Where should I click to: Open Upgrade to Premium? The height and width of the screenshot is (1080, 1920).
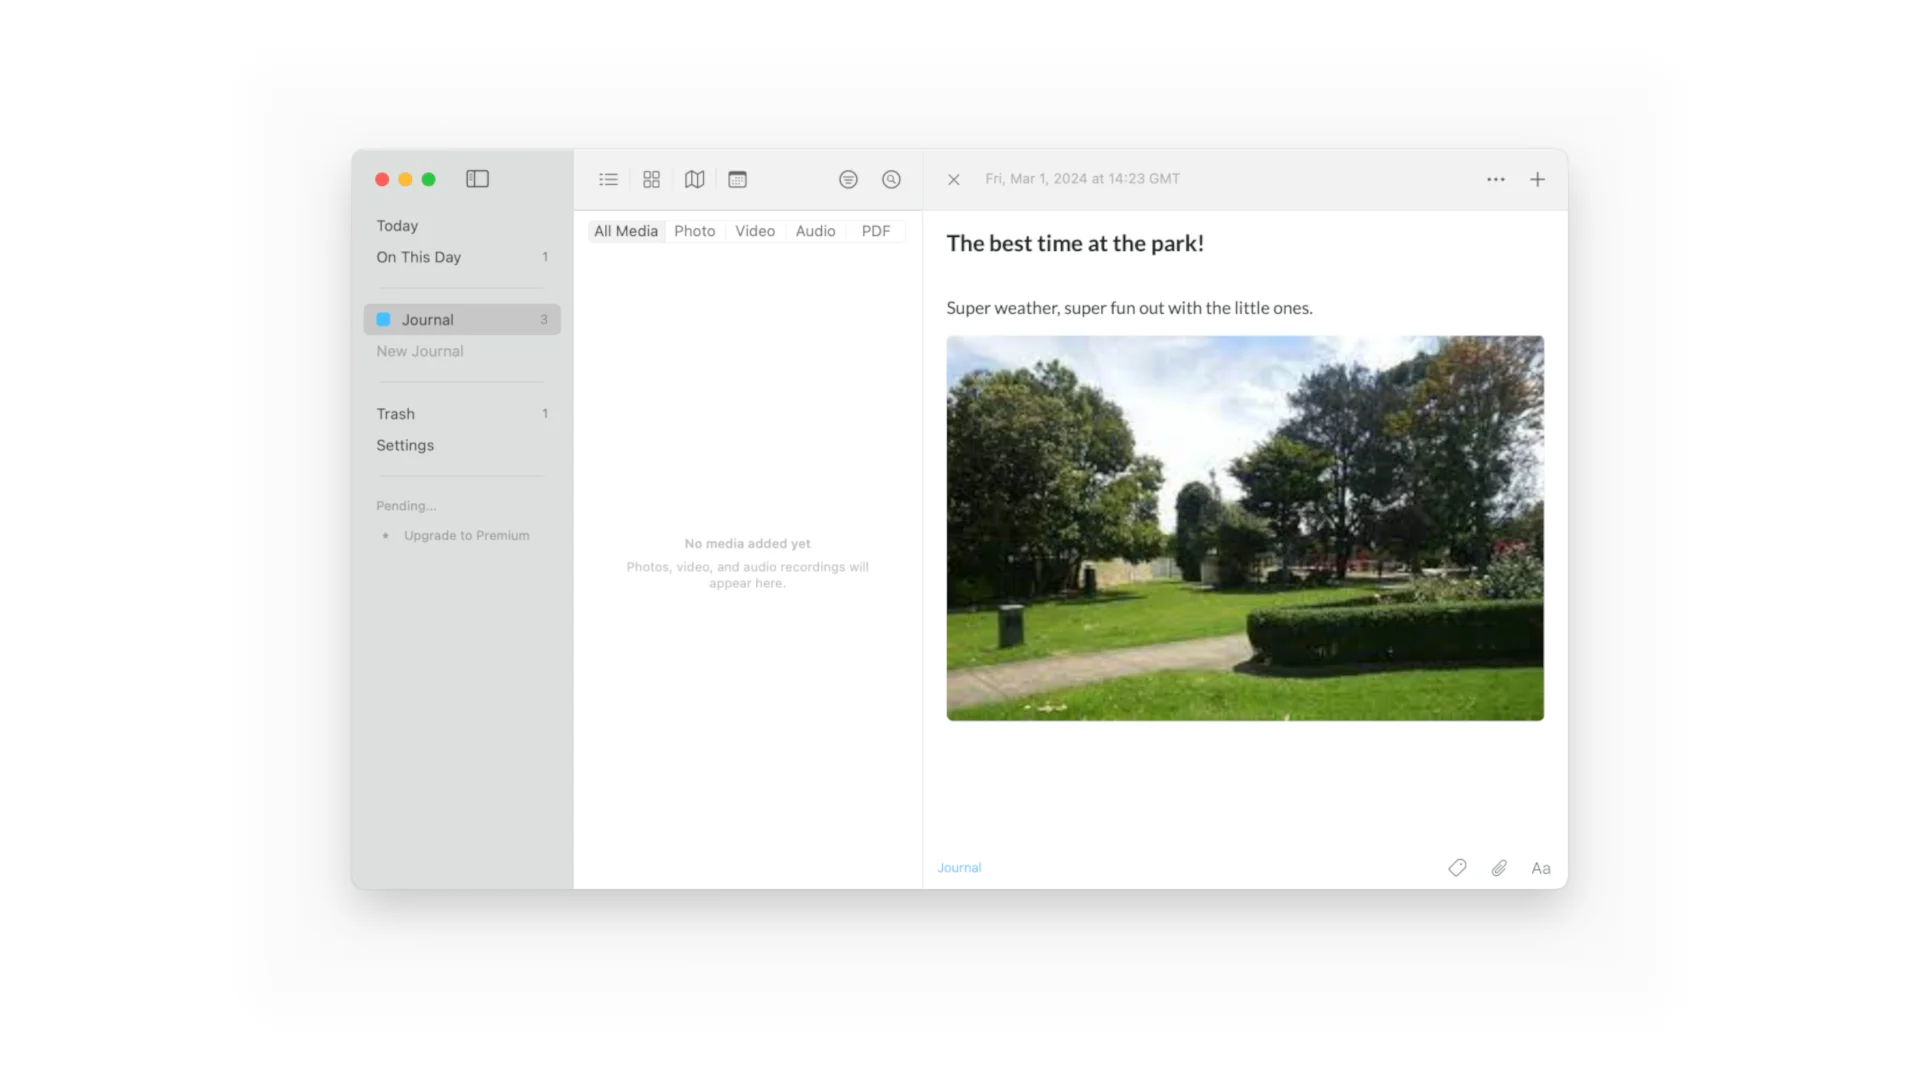coord(466,535)
